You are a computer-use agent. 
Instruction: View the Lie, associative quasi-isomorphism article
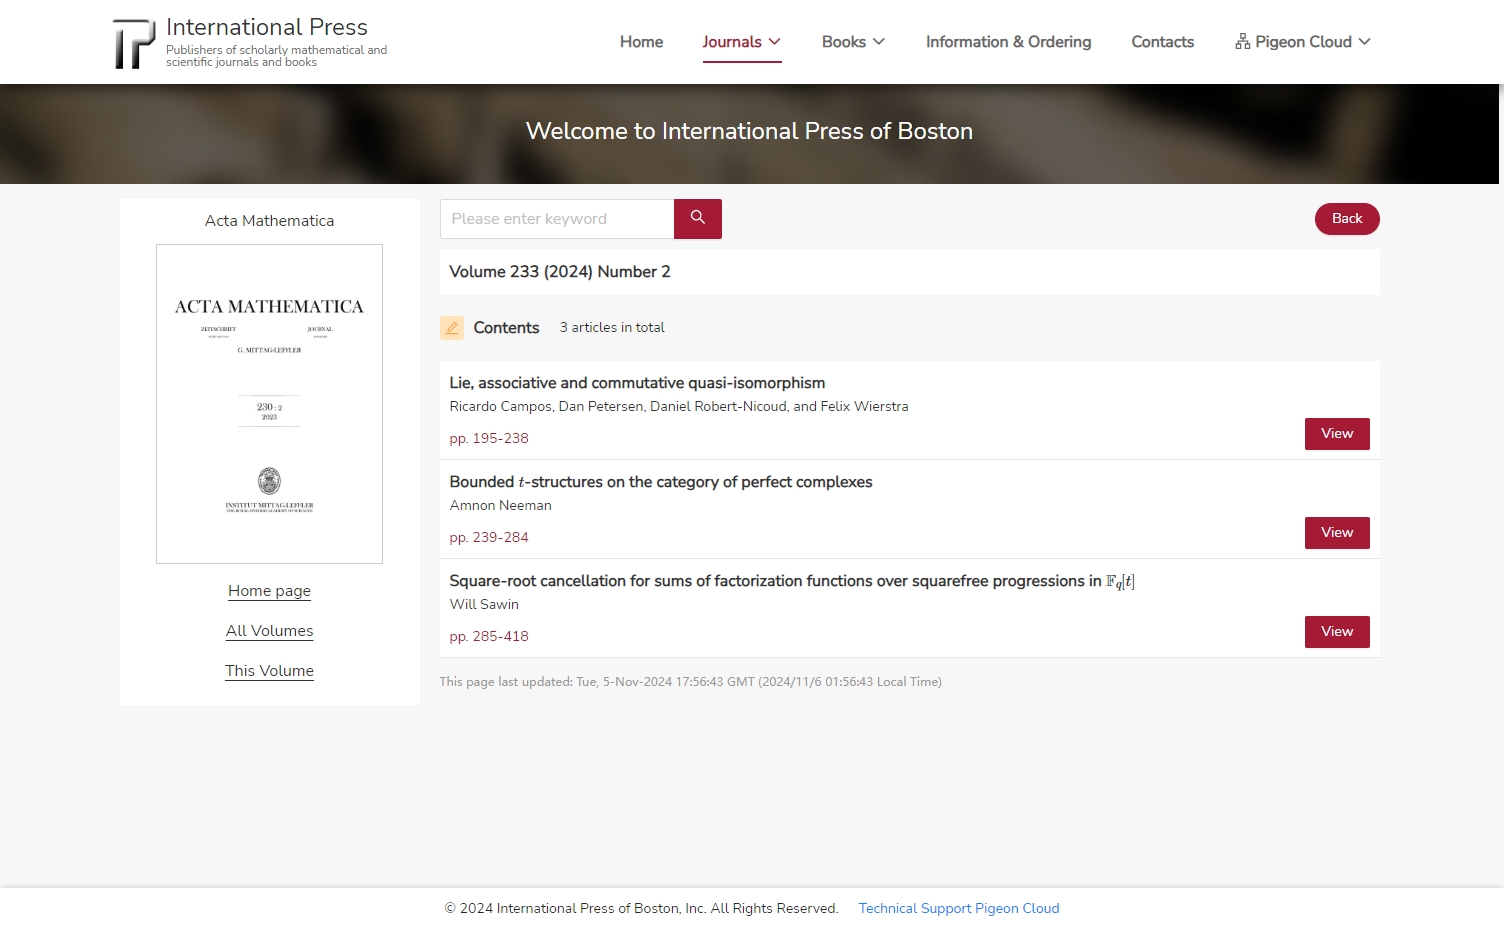1337,434
